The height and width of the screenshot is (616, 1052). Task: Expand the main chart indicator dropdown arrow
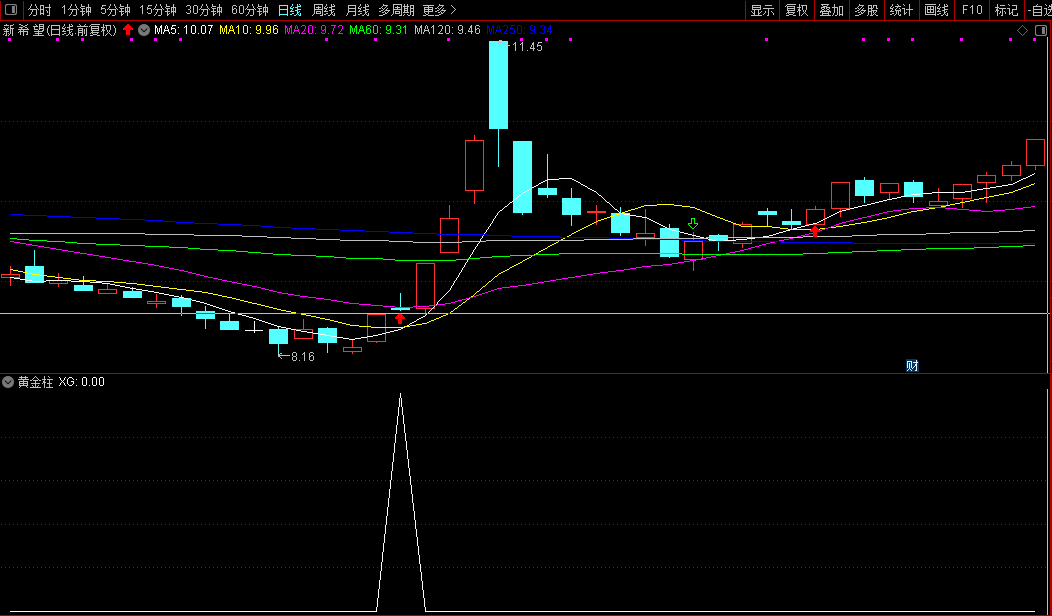point(144,30)
